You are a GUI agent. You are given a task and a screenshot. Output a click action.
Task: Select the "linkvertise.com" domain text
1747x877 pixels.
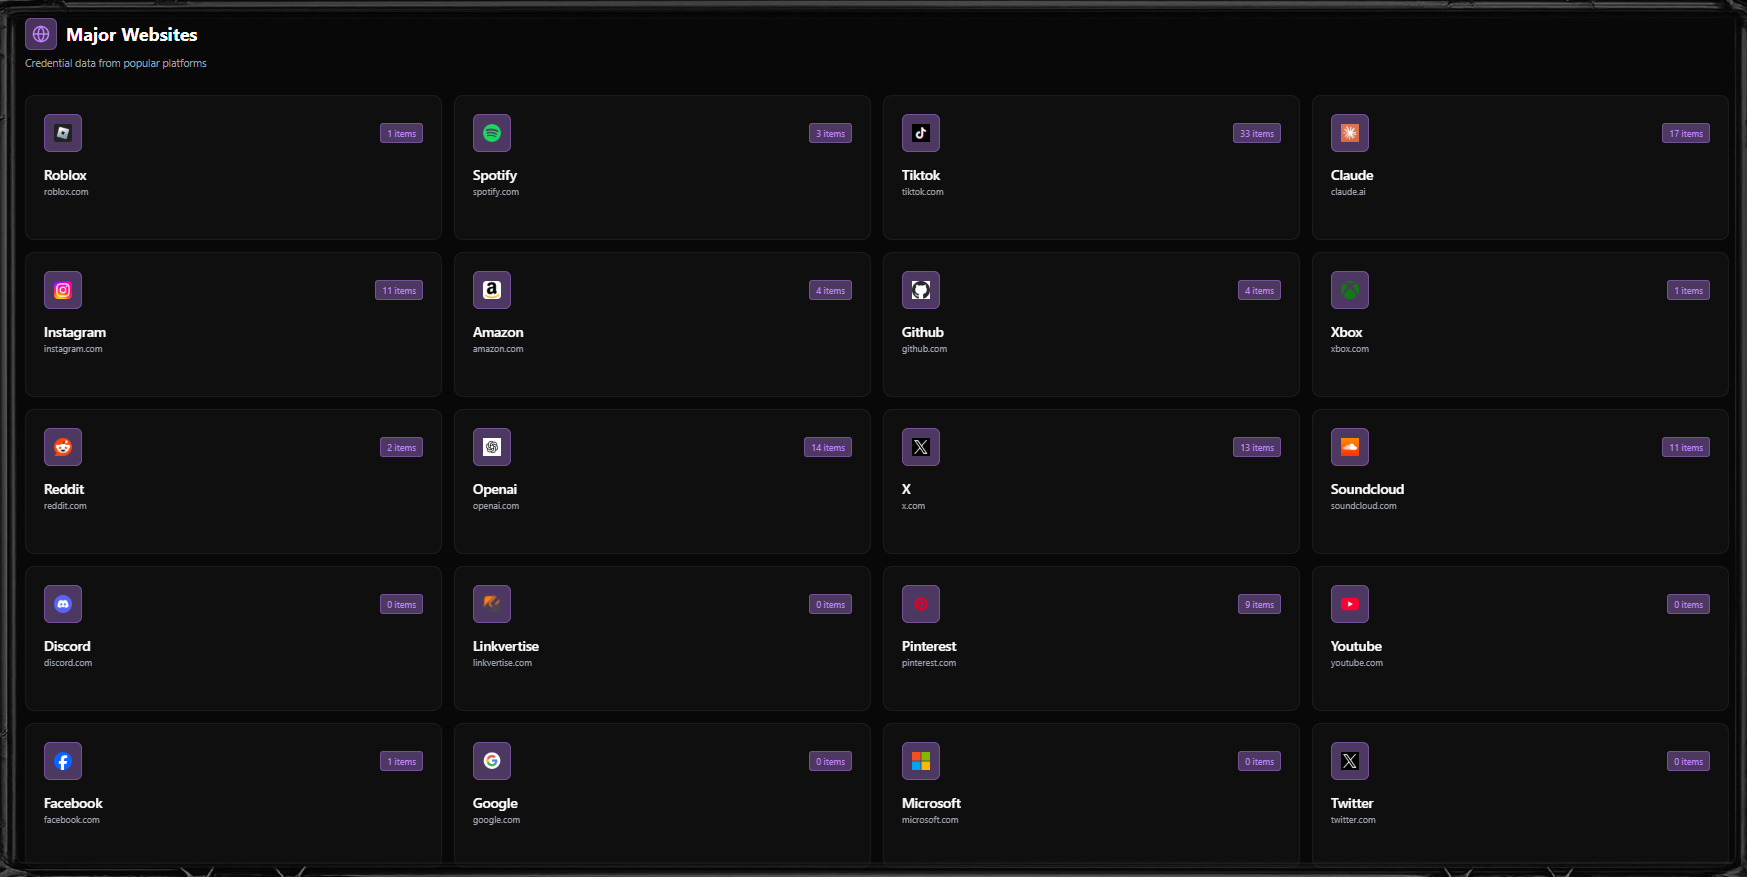point(502,663)
